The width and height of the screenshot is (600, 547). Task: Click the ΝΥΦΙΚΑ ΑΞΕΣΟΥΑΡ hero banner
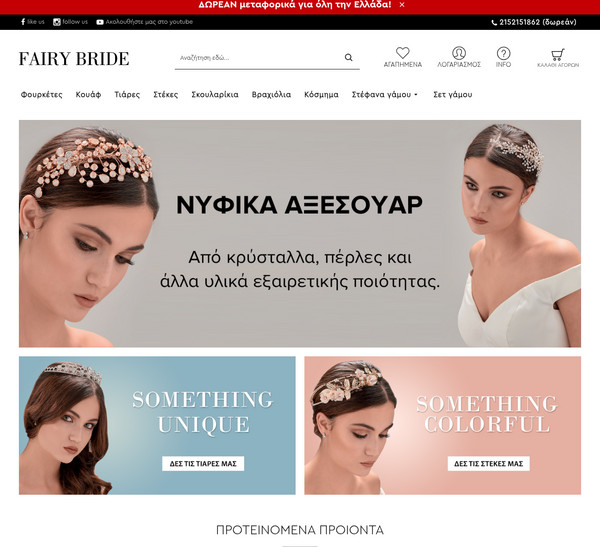(x=300, y=233)
